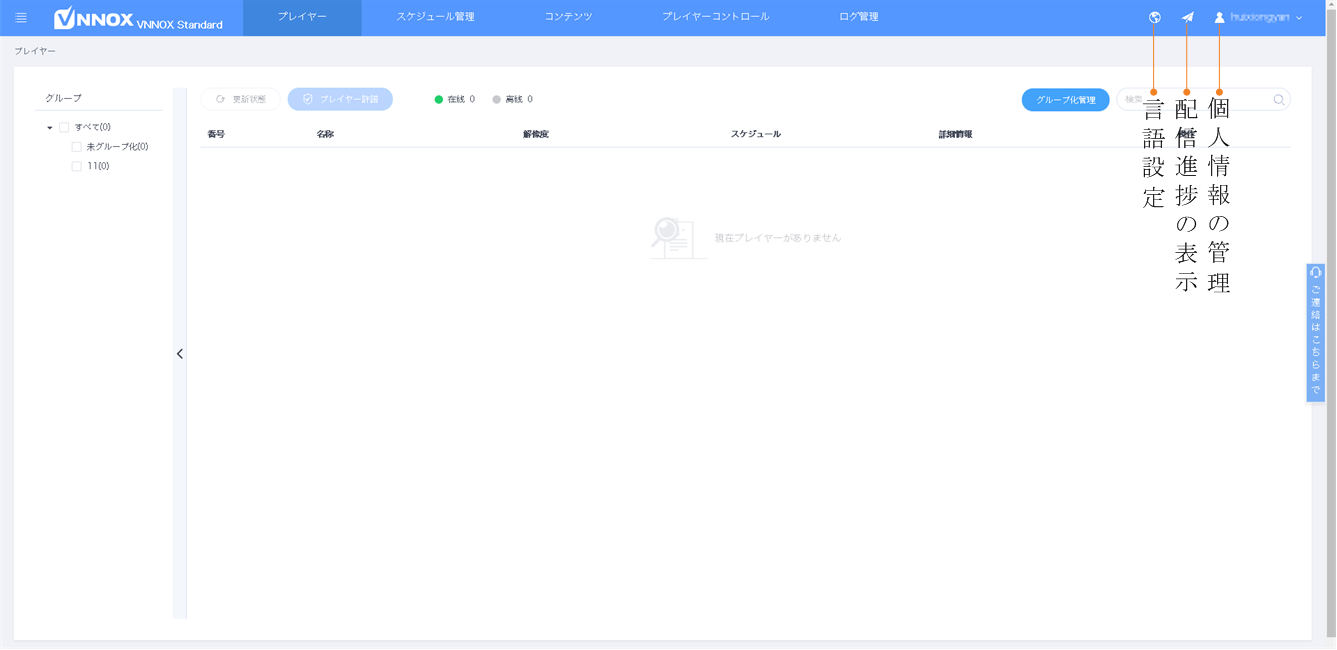Show distribution progress paper plane icon
Viewport: 1337px width, 650px height.
1188,17
